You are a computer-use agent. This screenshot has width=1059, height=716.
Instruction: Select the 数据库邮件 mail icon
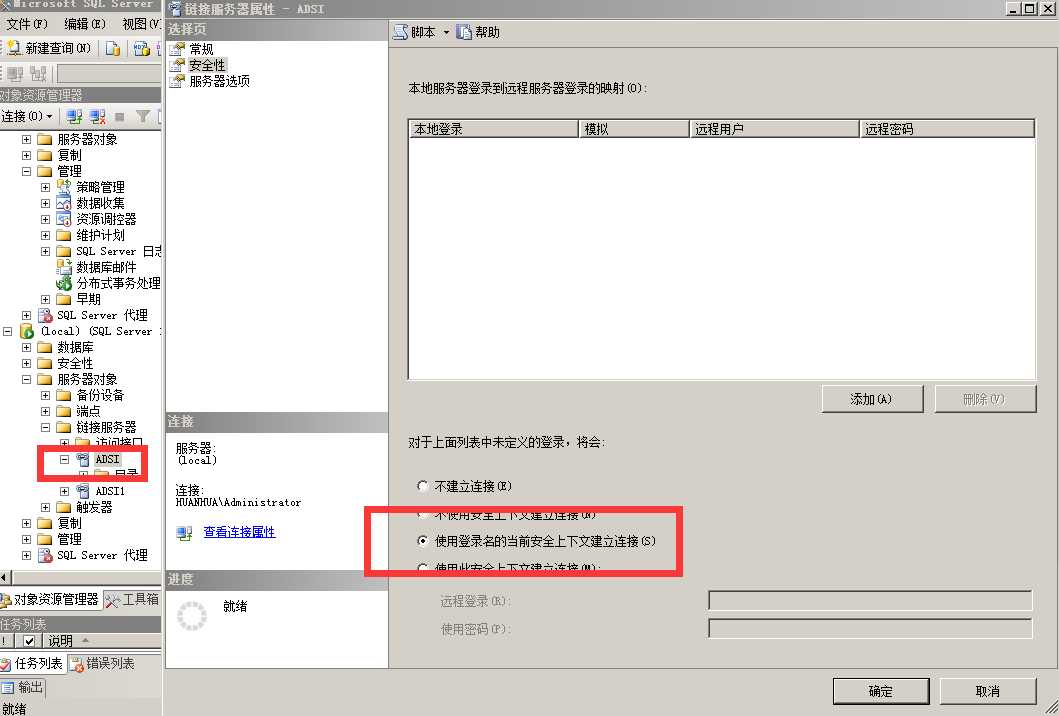(63, 267)
